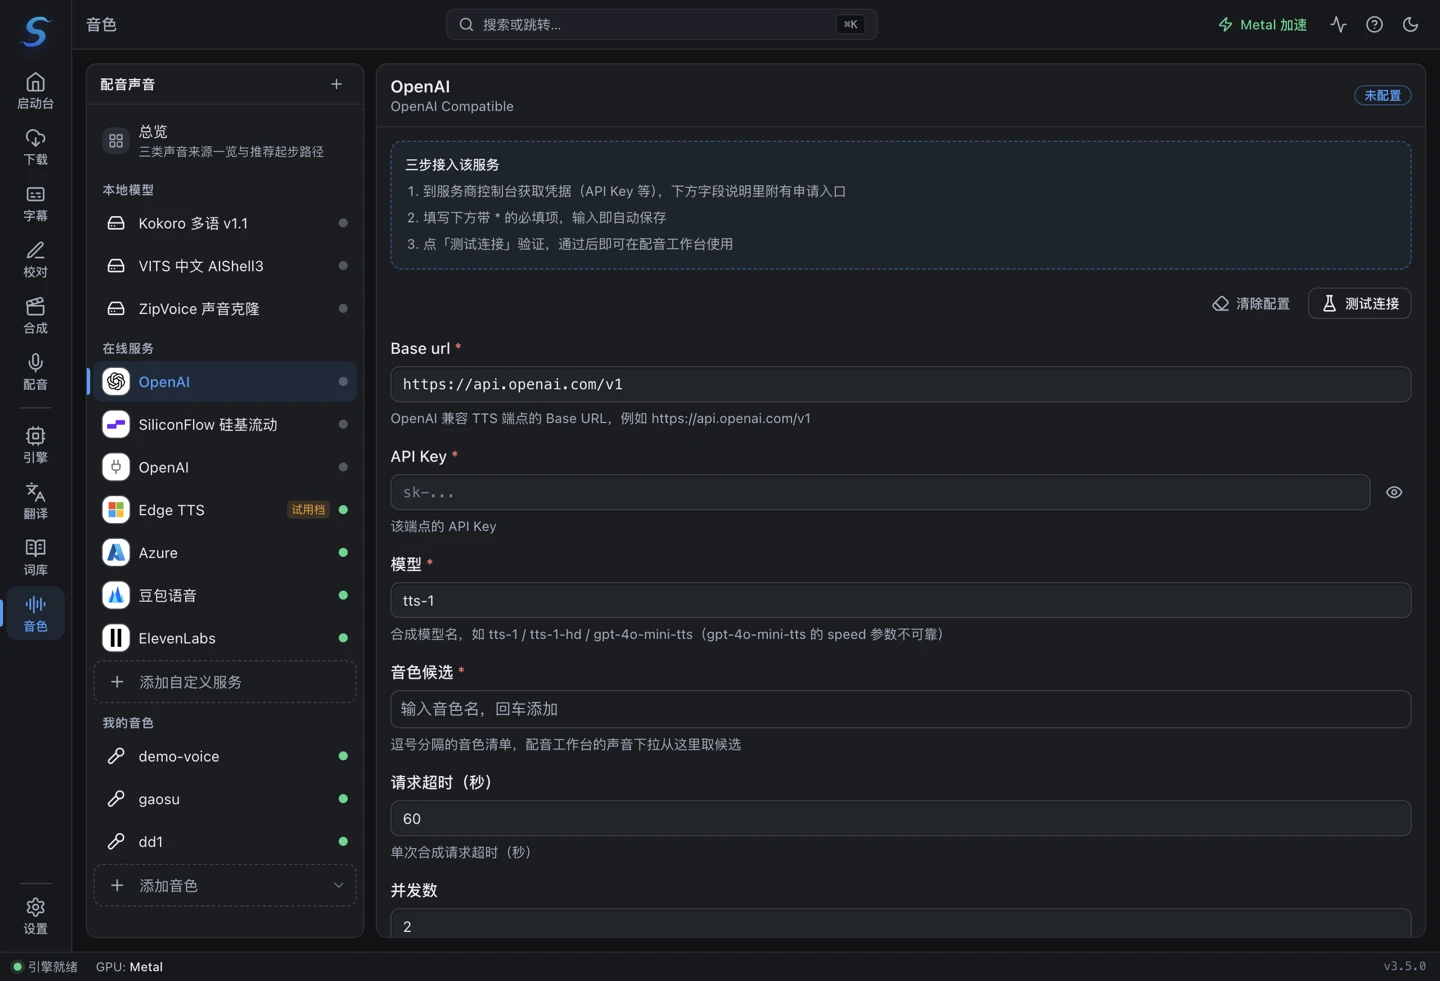The height and width of the screenshot is (981, 1440).
Task: Toggle dark mode moon icon
Action: [1410, 24]
